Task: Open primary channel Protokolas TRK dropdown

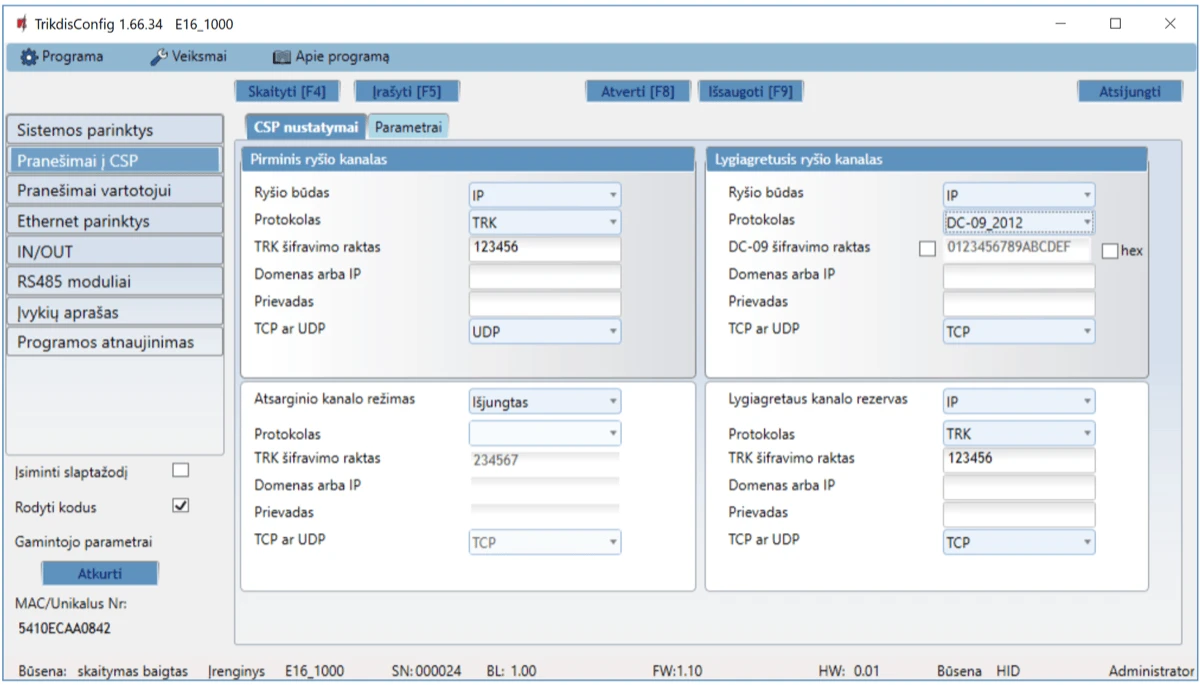Action: 544,222
